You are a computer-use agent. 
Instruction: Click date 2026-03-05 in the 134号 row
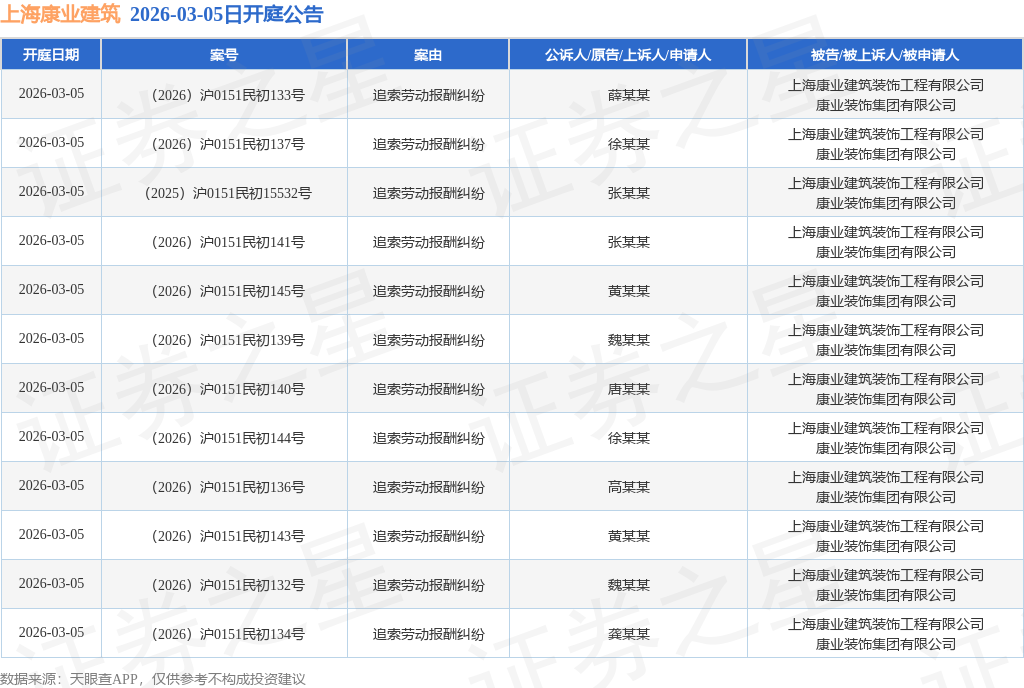tap(51, 632)
